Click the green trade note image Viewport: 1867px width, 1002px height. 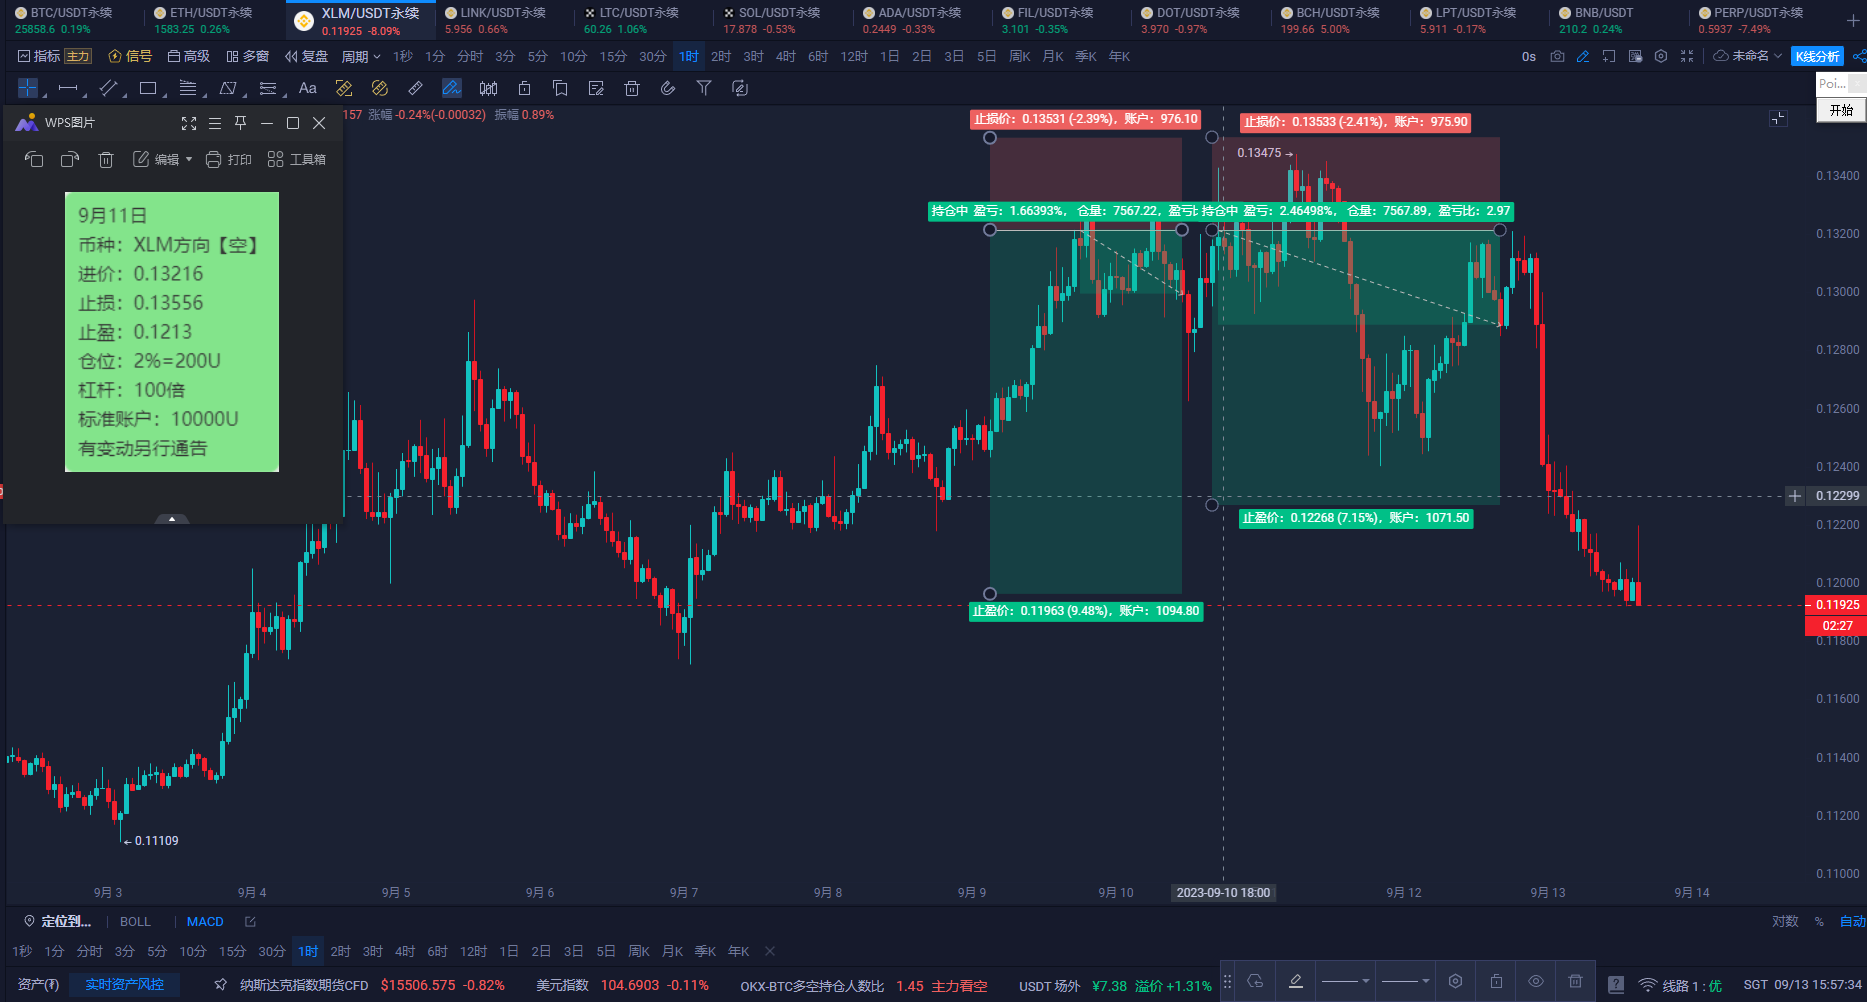click(x=172, y=332)
